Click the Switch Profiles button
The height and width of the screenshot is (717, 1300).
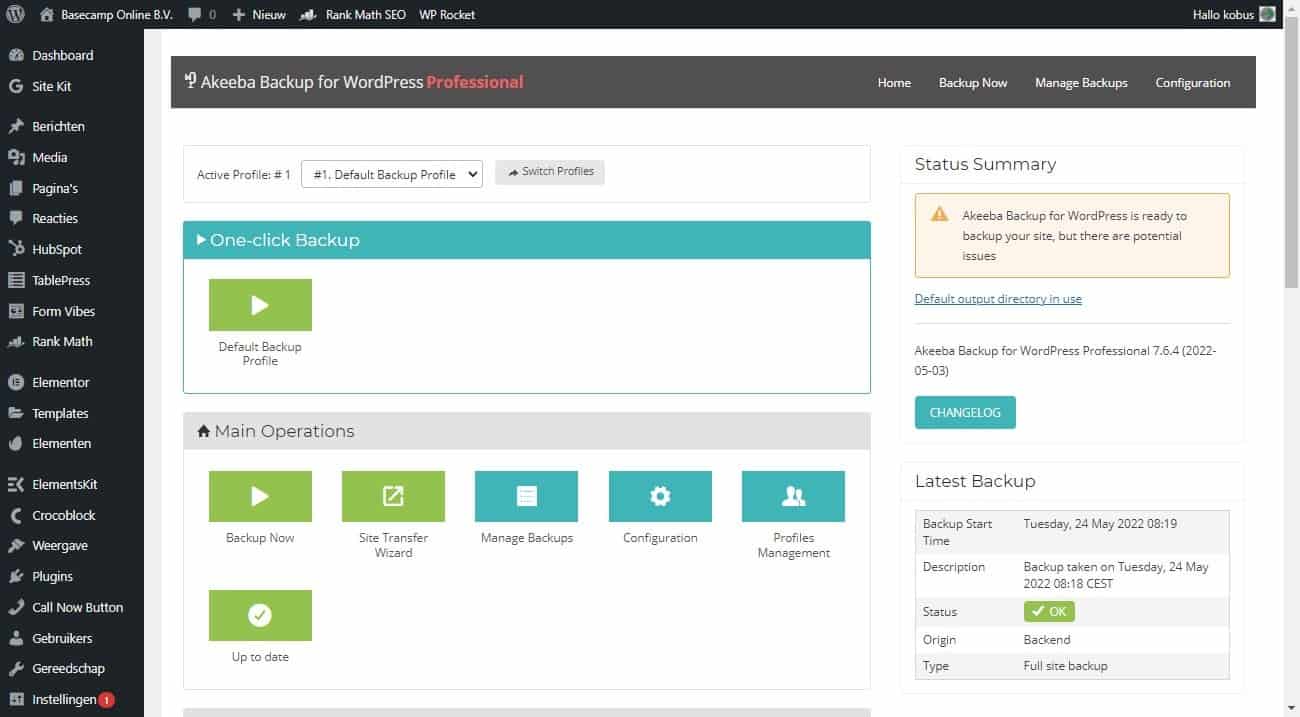click(549, 171)
